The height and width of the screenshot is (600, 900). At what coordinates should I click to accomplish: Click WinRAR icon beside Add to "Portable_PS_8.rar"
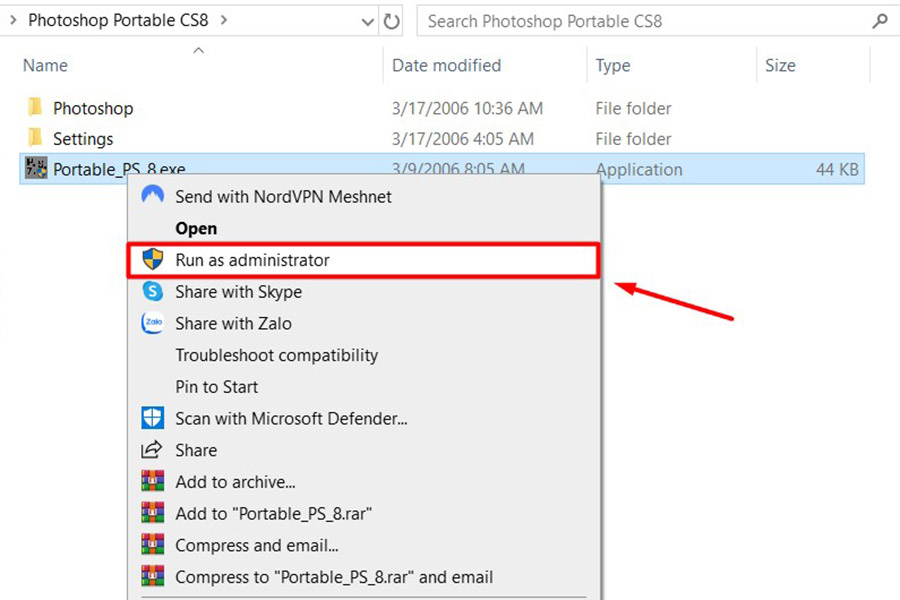tap(153, 513)
